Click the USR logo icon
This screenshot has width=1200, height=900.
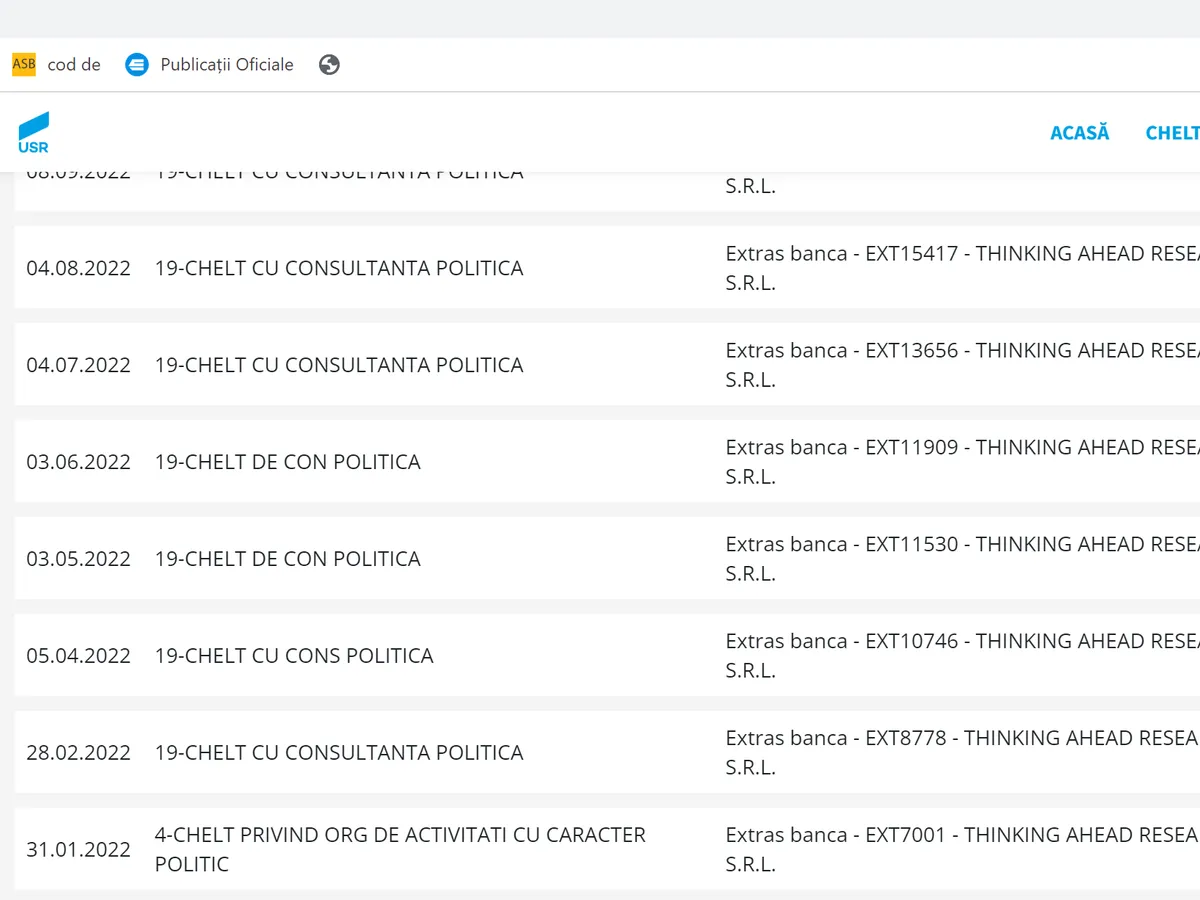click(33, 132)
